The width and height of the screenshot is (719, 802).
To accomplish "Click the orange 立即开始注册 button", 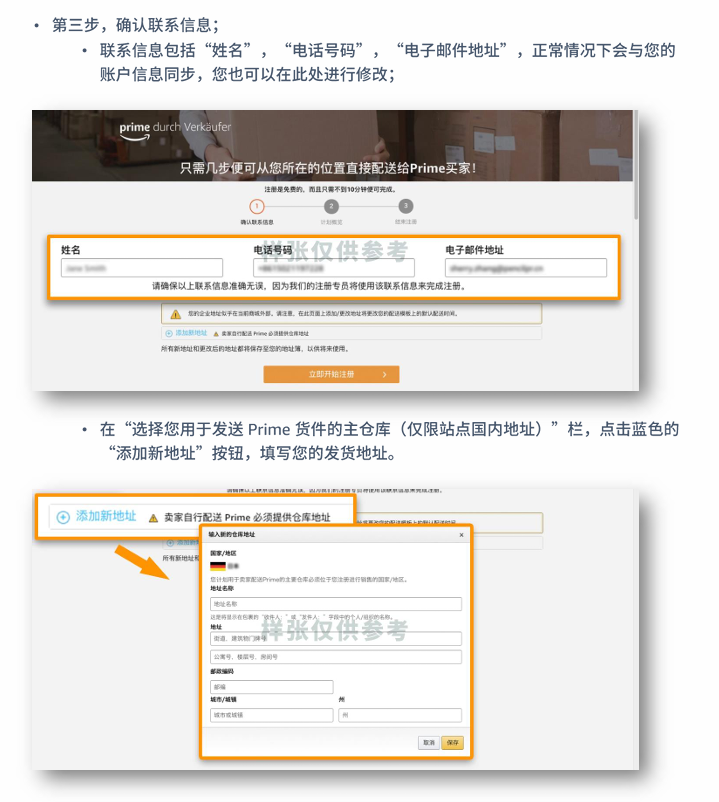I will [331, 374].
